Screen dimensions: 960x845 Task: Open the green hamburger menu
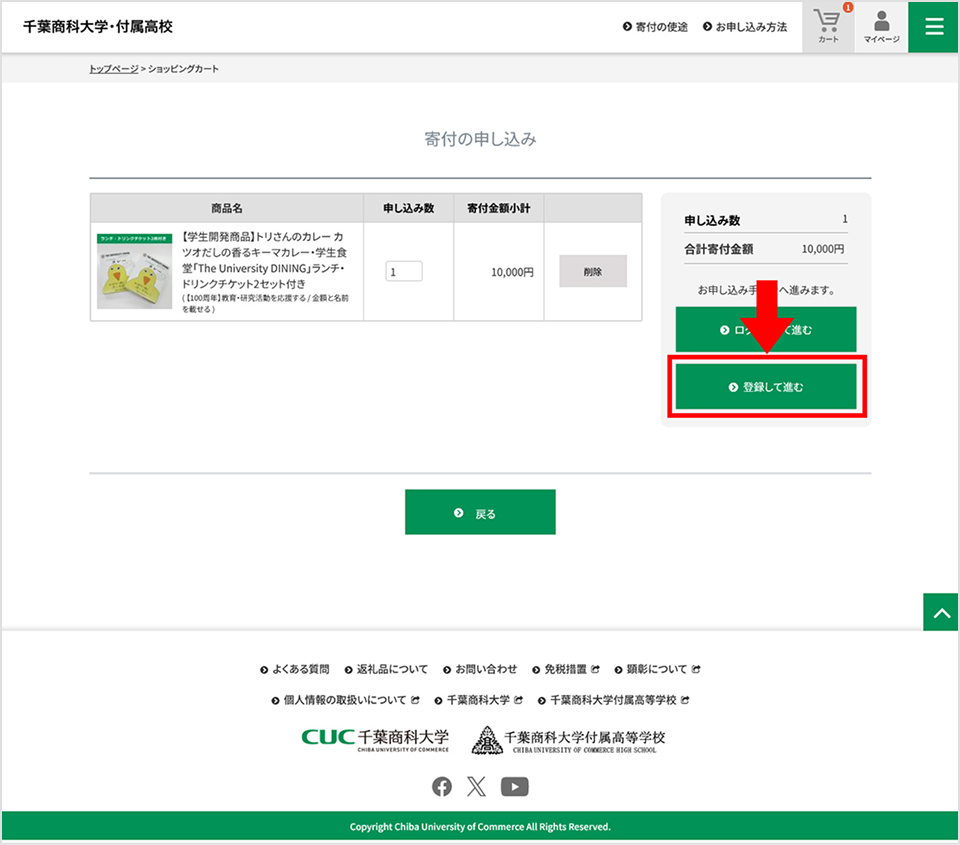coord(934,27)
